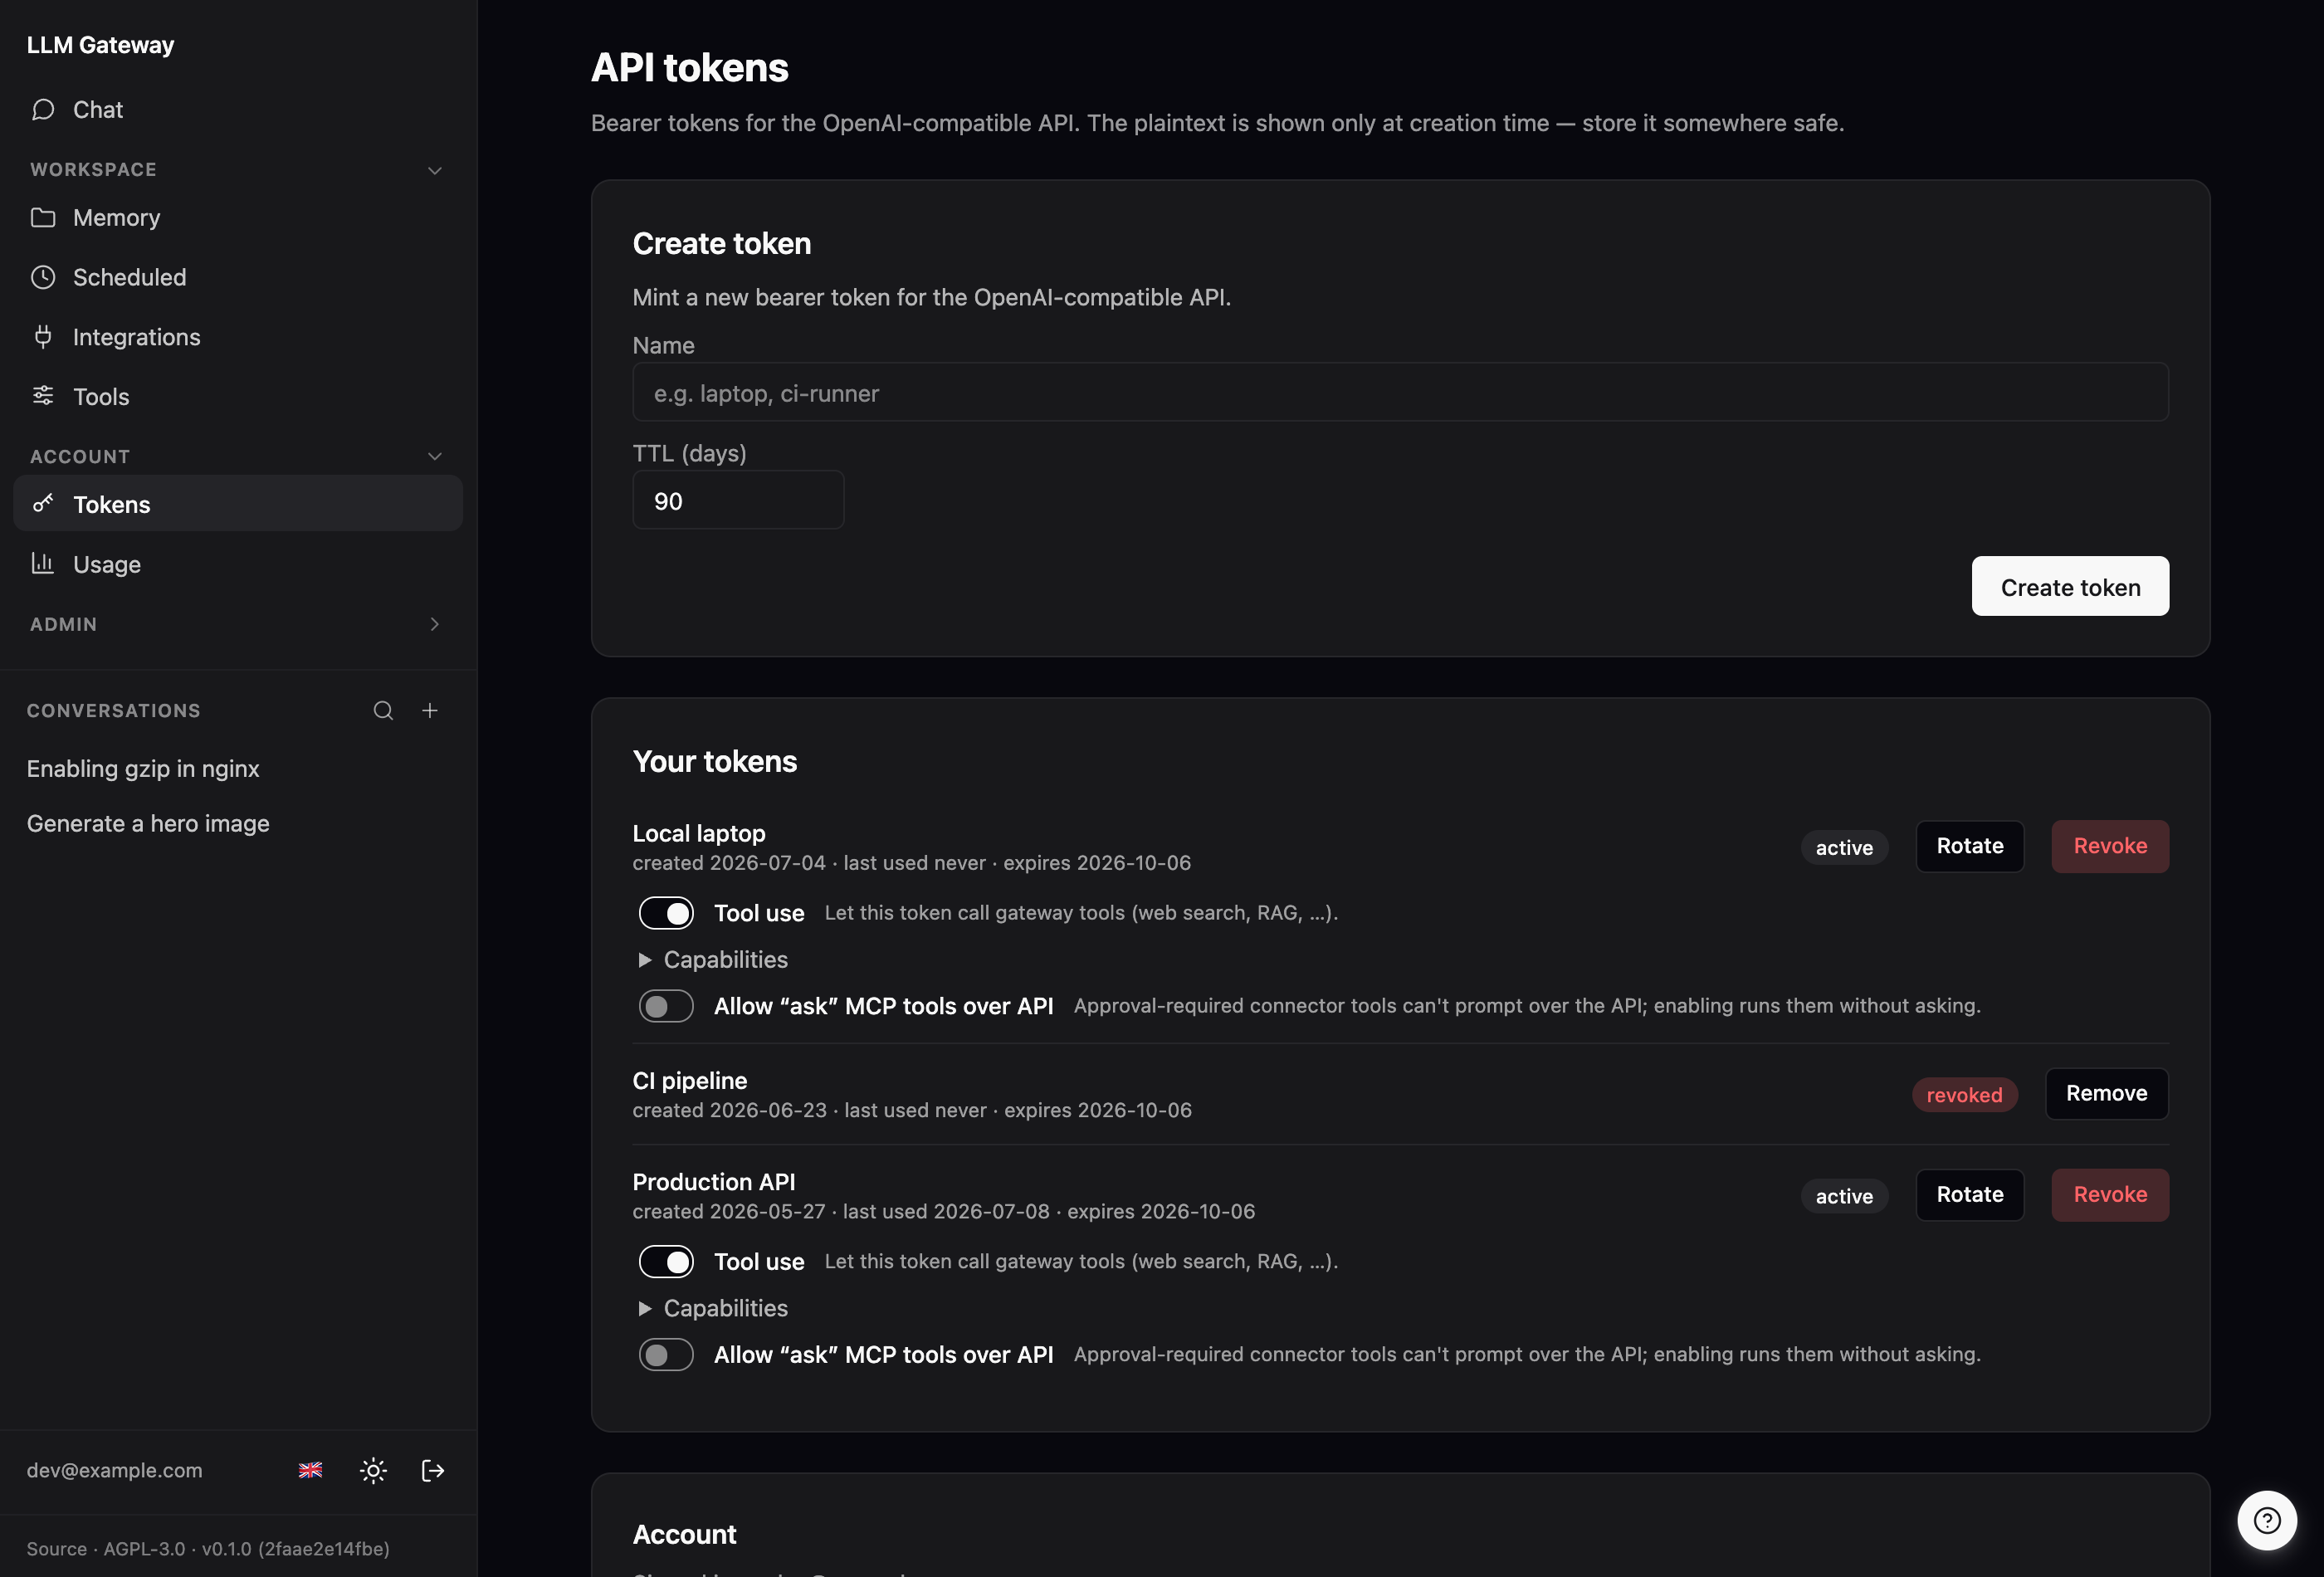
Task: Click the Admin section label
Action: click(63, 624)
